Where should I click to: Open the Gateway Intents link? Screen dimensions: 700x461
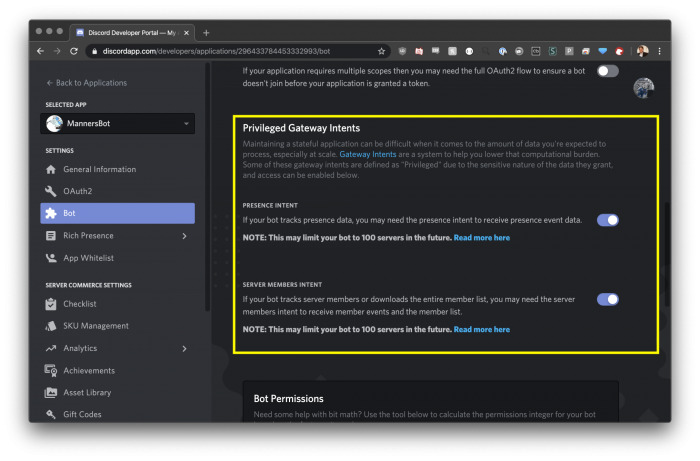(370, 155)
